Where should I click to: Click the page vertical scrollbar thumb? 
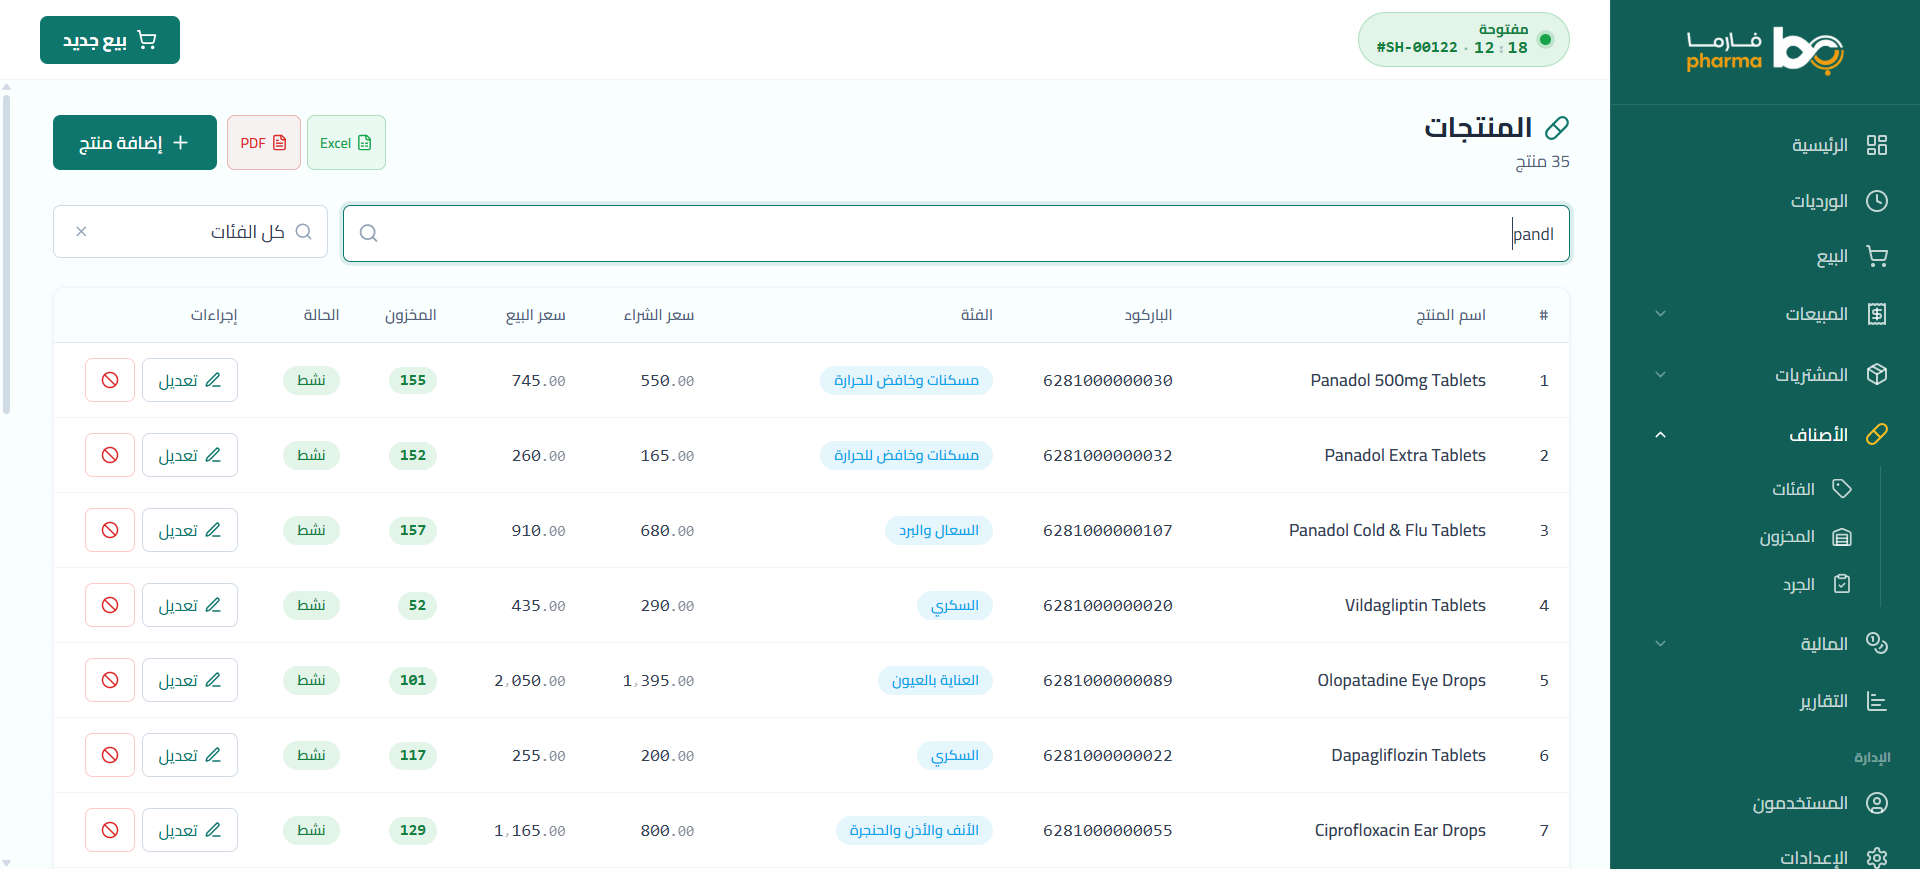[x=7, y=250]
